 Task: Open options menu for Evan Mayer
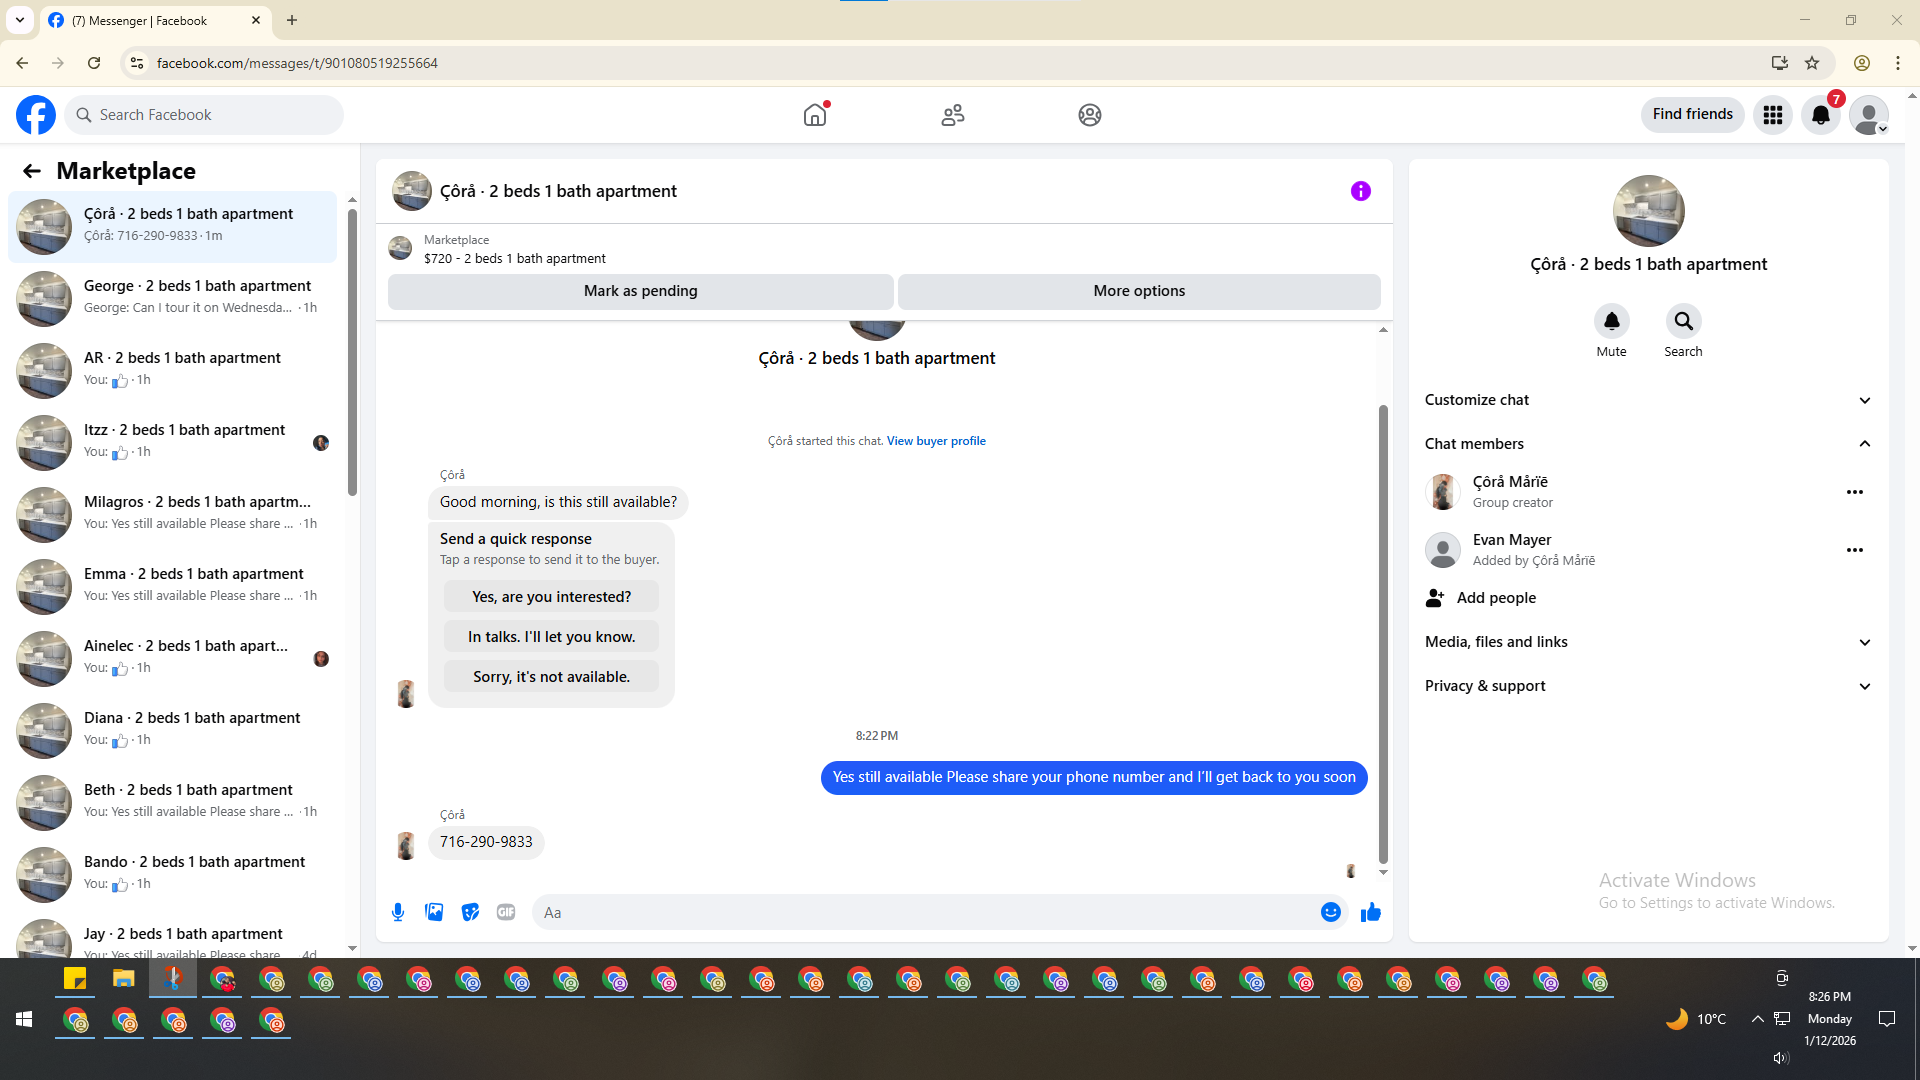[x=1854, y=550]
